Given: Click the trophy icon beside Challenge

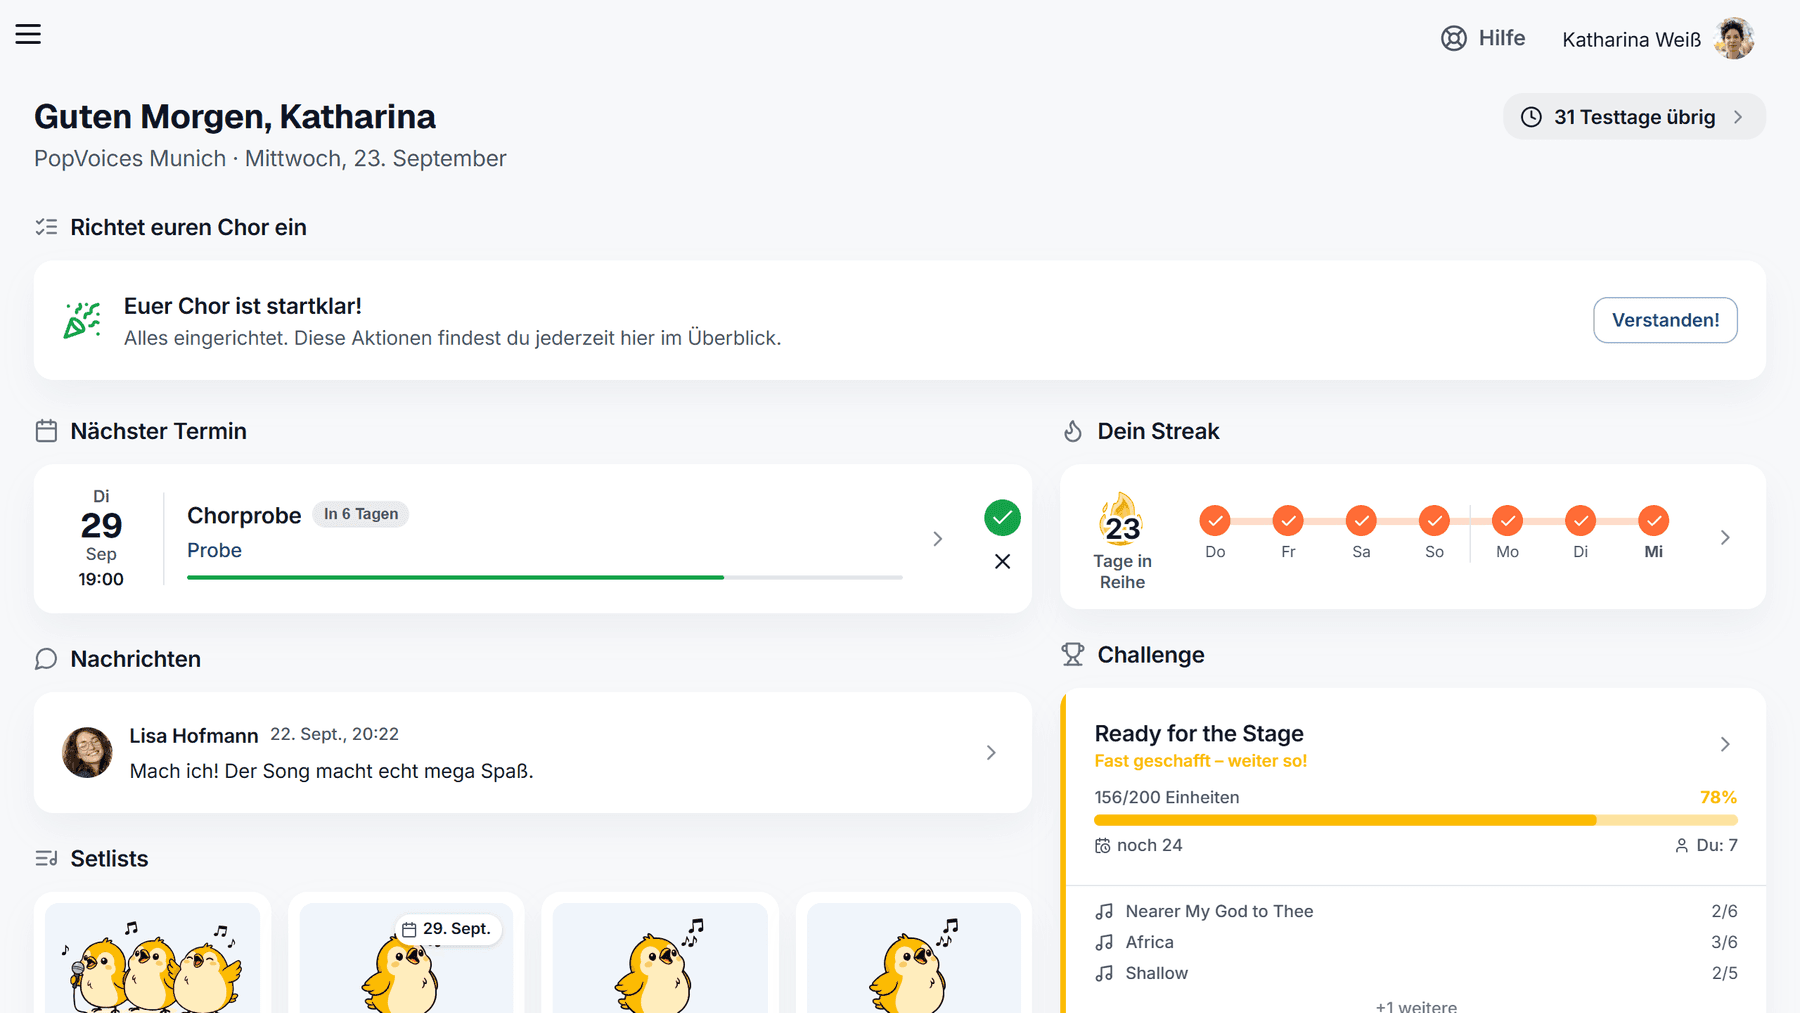Looking at the screenshot, I should point(1073,655).
